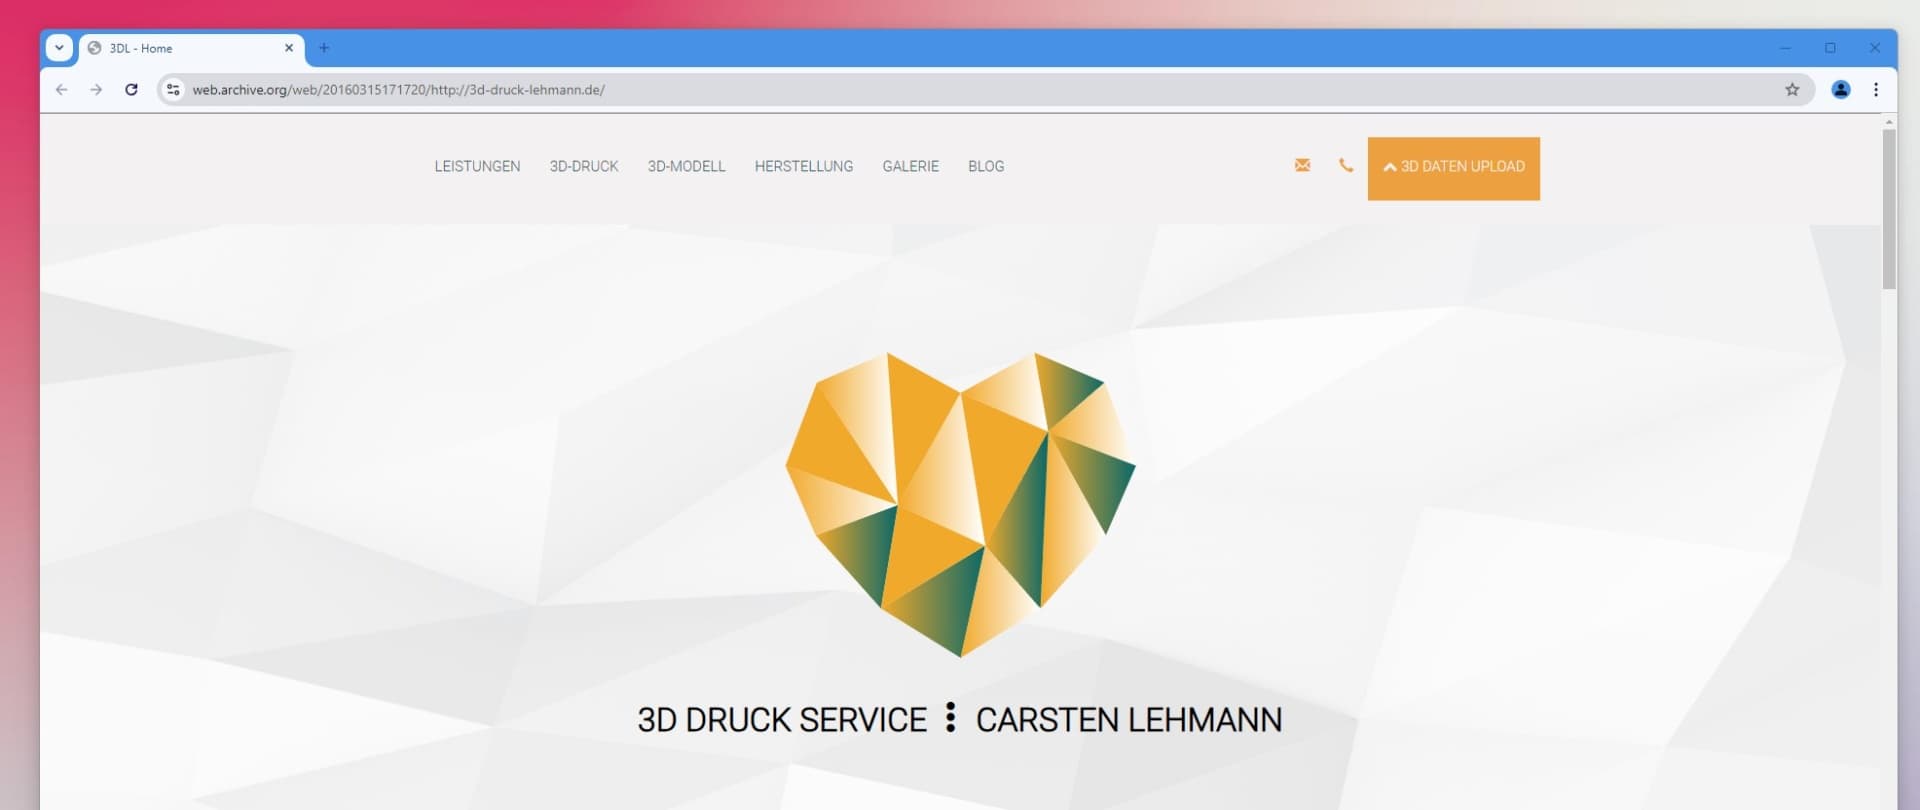Screen dimensions: 1920x810
Task: Click the 3D DATEN UPLOAD button
Action: 1454,168
